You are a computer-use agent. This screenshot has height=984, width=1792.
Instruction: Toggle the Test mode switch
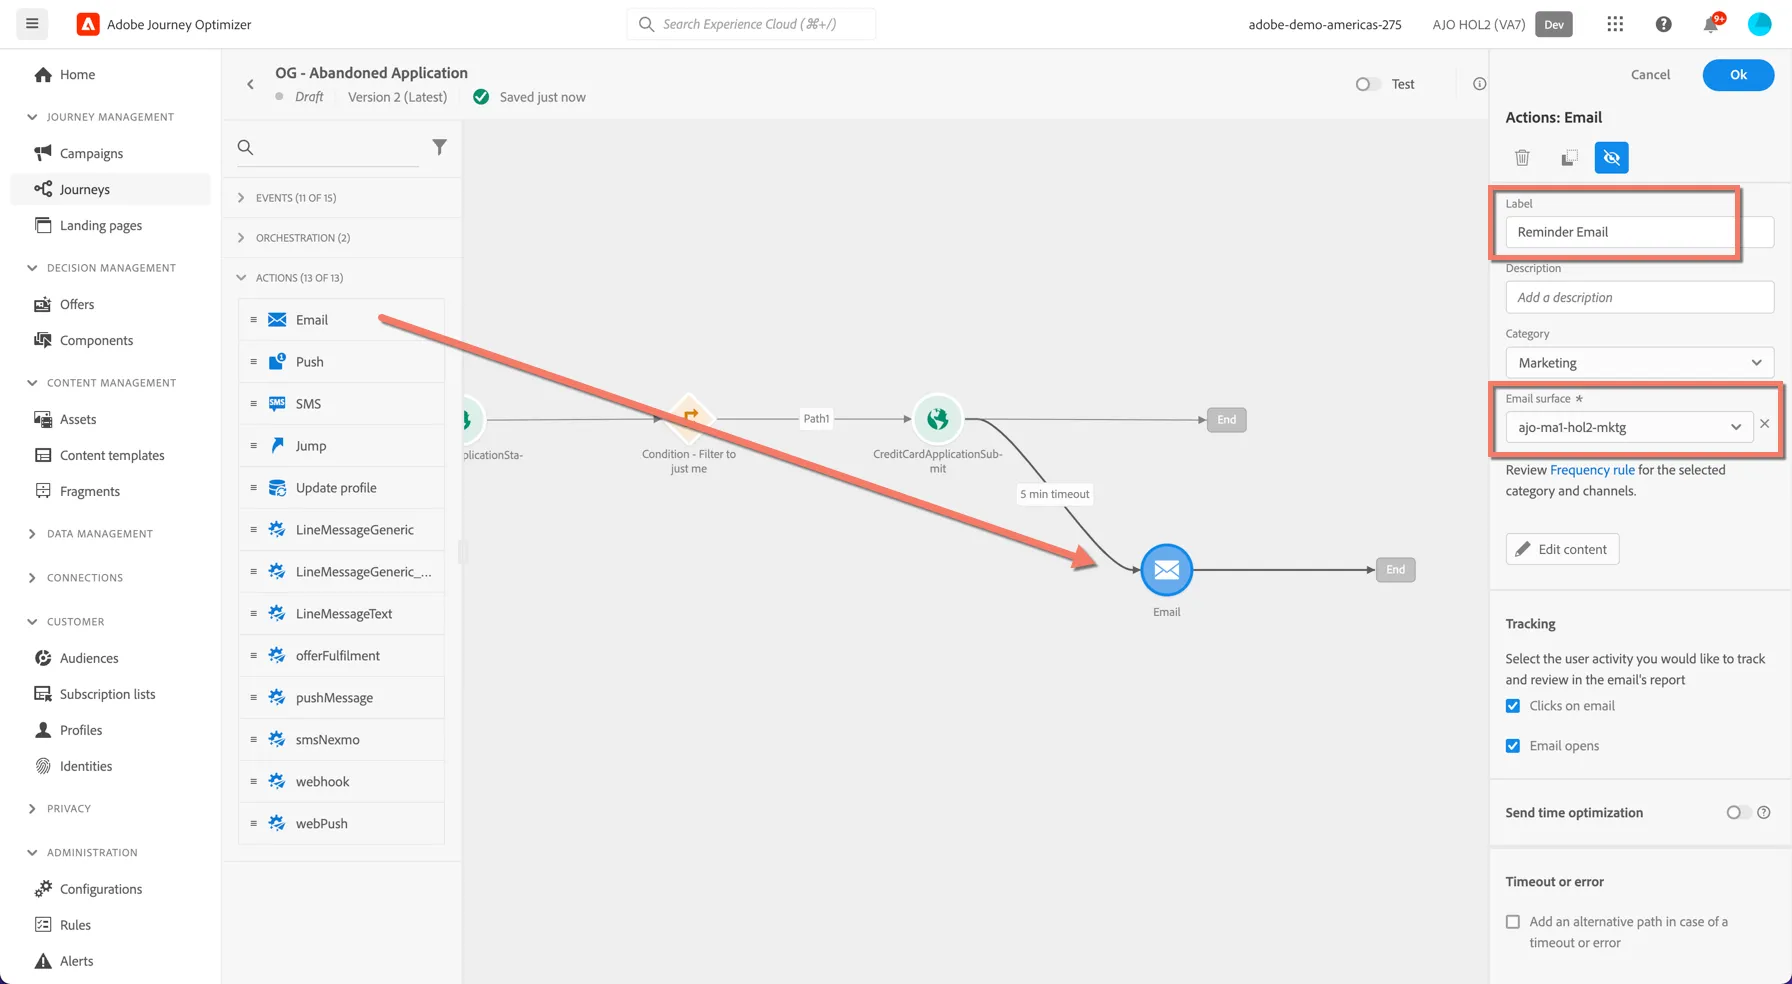click(x=1367, y=84)
